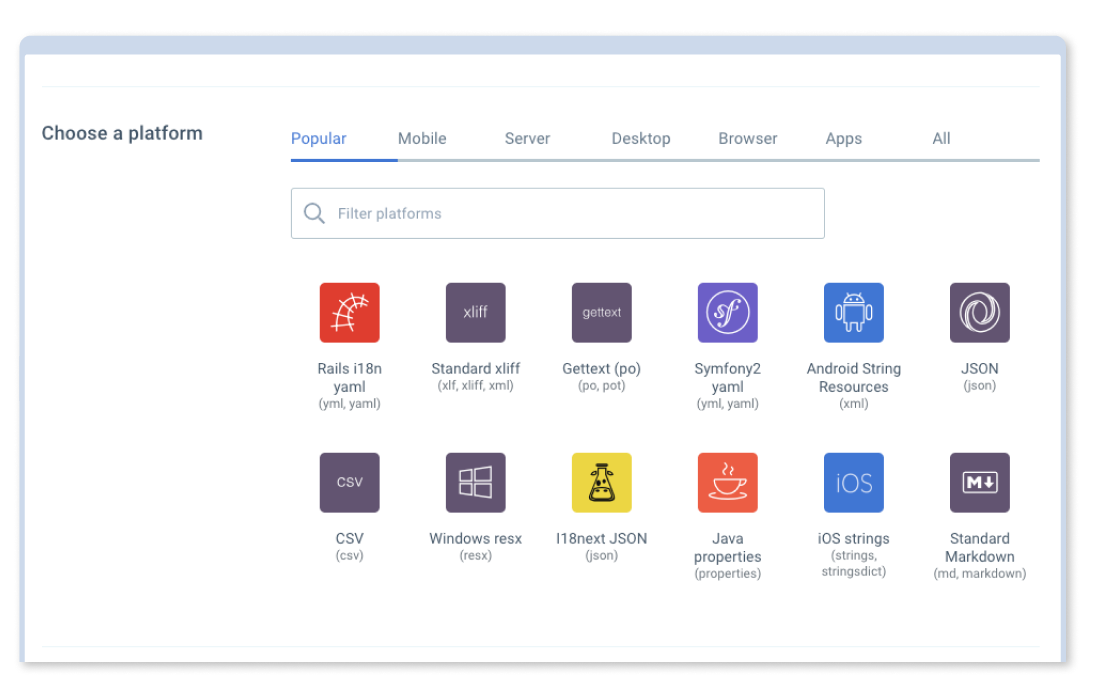1097x676 pixels.
Task: Switch to the Server tab
Action: (528, 139)
